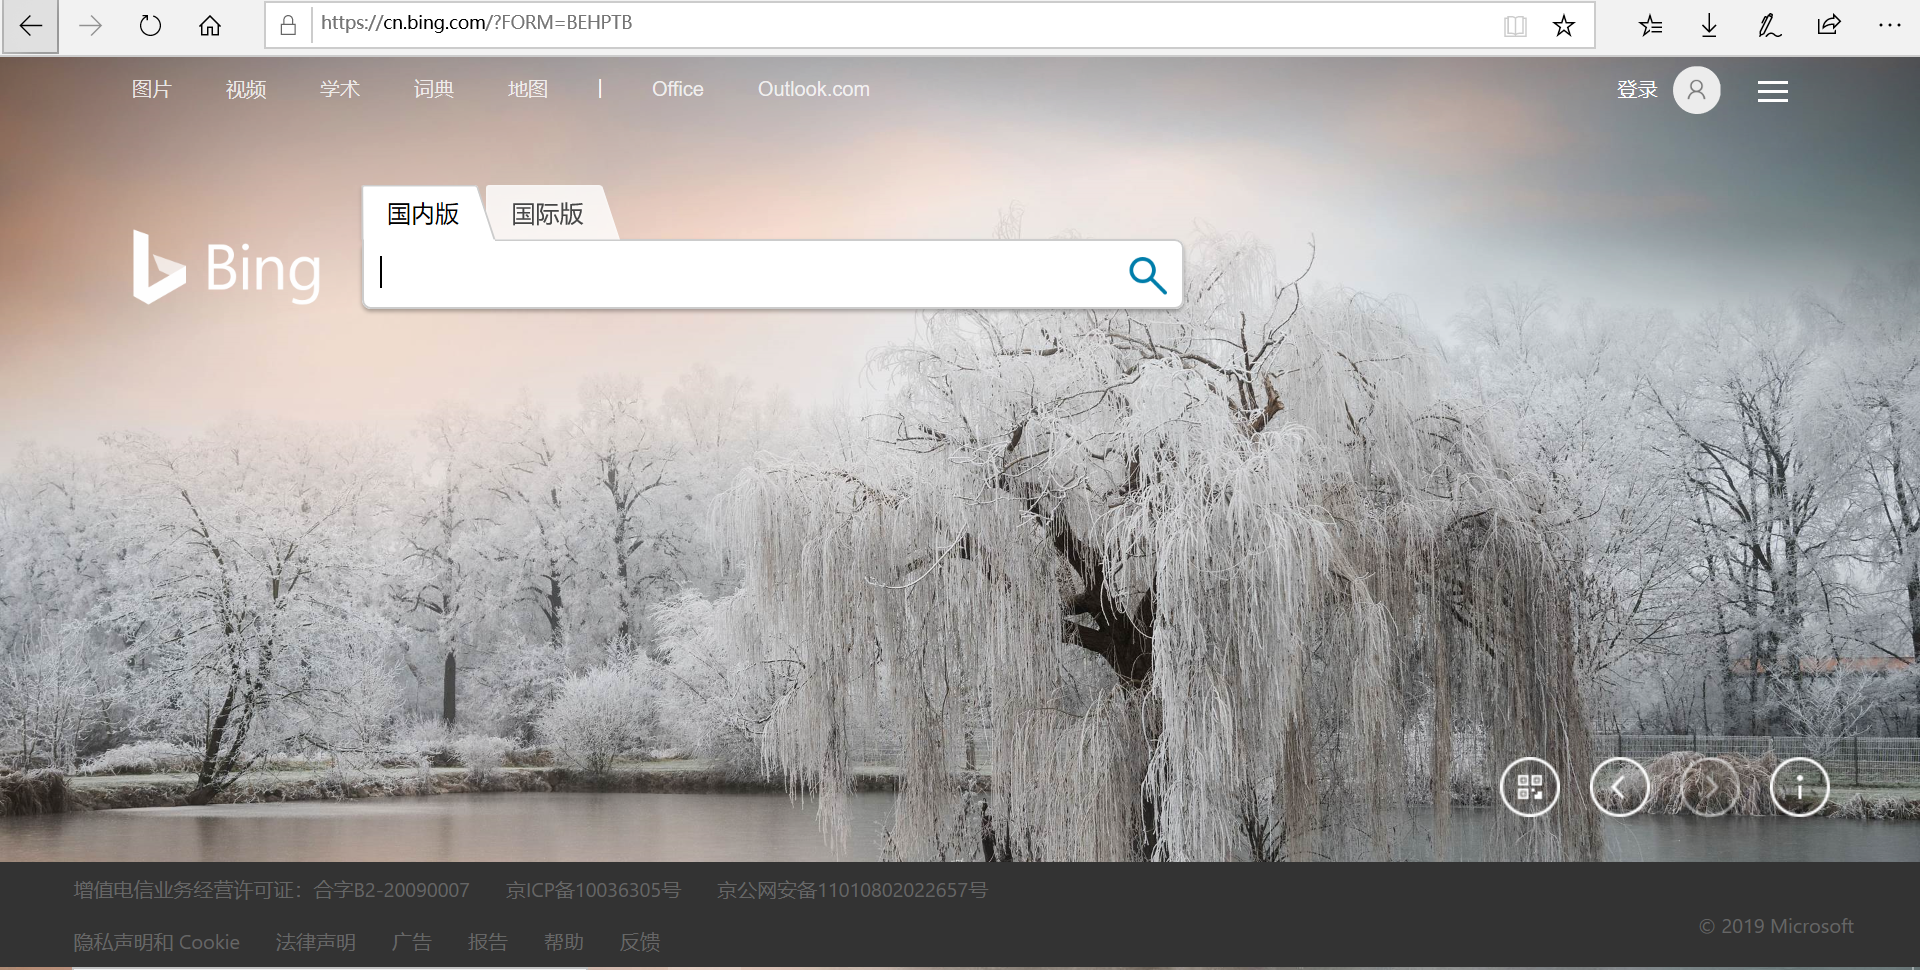The width and height of the screenshot is (1920, 970).
Task: Open 反馈 feedback link
Action: point(639,942)
